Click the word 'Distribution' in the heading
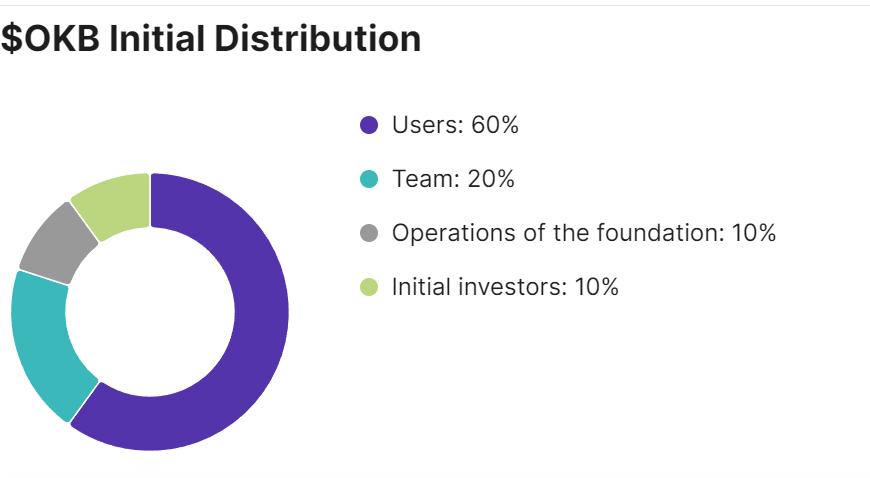 (317, 39)
